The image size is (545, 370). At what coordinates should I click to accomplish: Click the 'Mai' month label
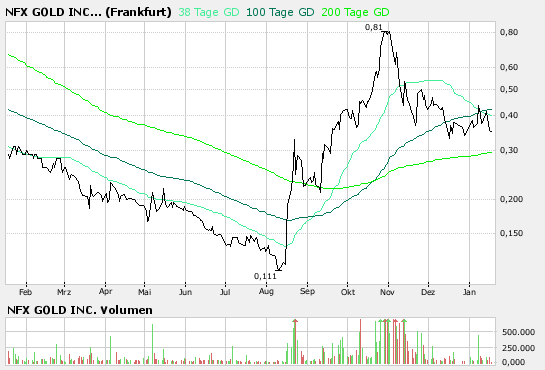[x=145, y=292]
